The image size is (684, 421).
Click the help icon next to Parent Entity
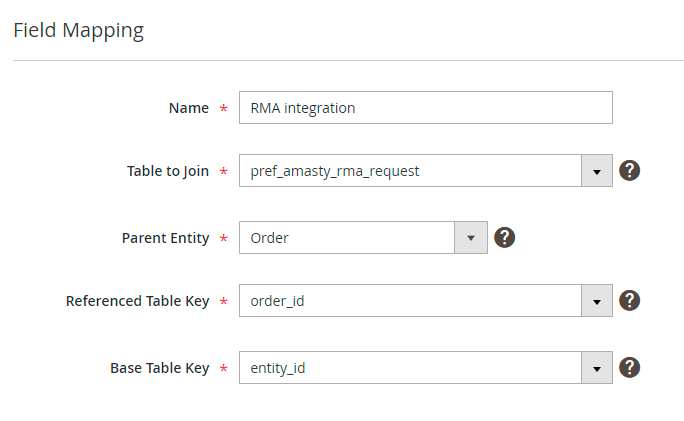[505, 238]
